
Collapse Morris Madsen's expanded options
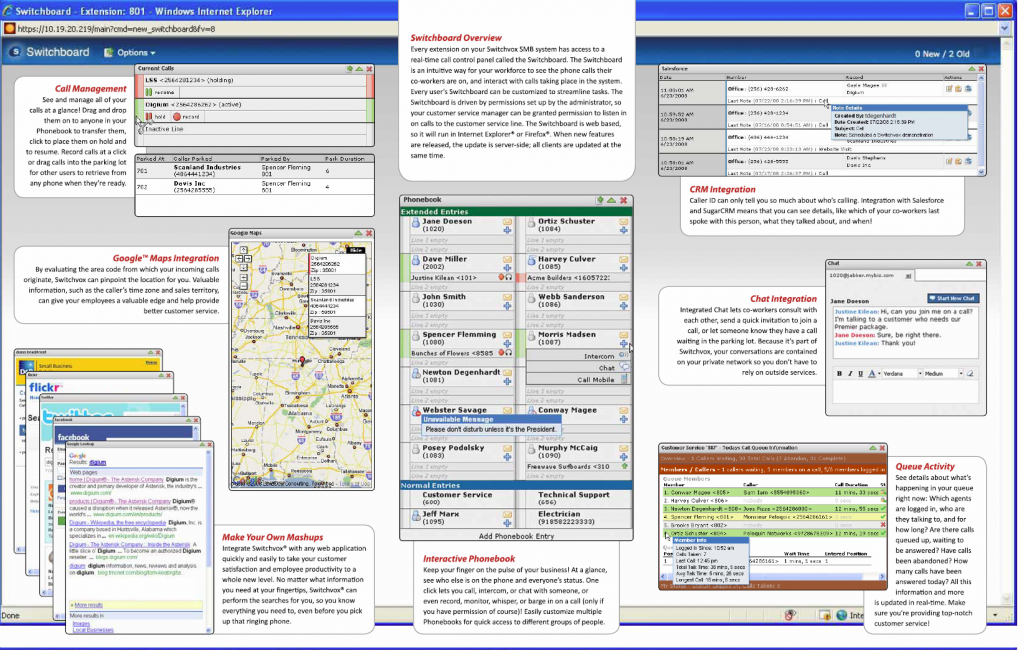pyautogui.click(x=624, y=344)
